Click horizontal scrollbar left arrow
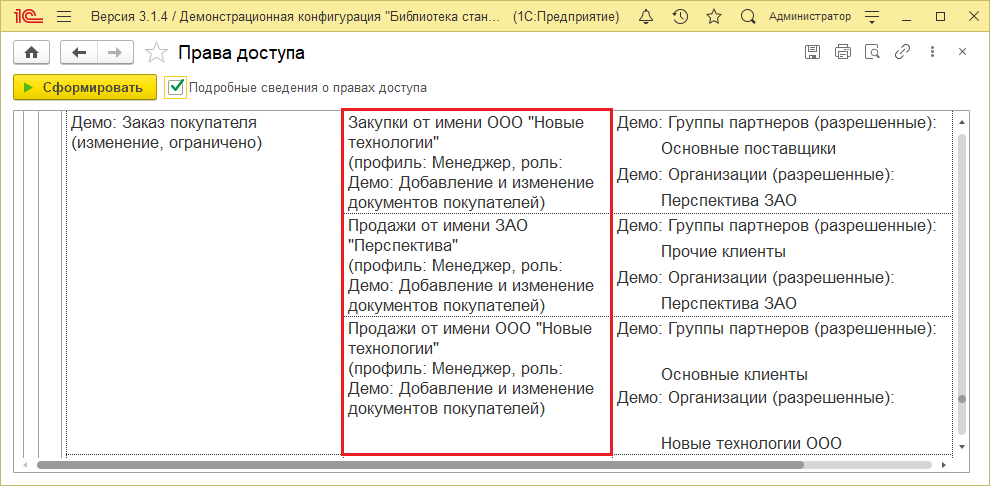This screenshot has width=990, height=486. pos(25,465)
